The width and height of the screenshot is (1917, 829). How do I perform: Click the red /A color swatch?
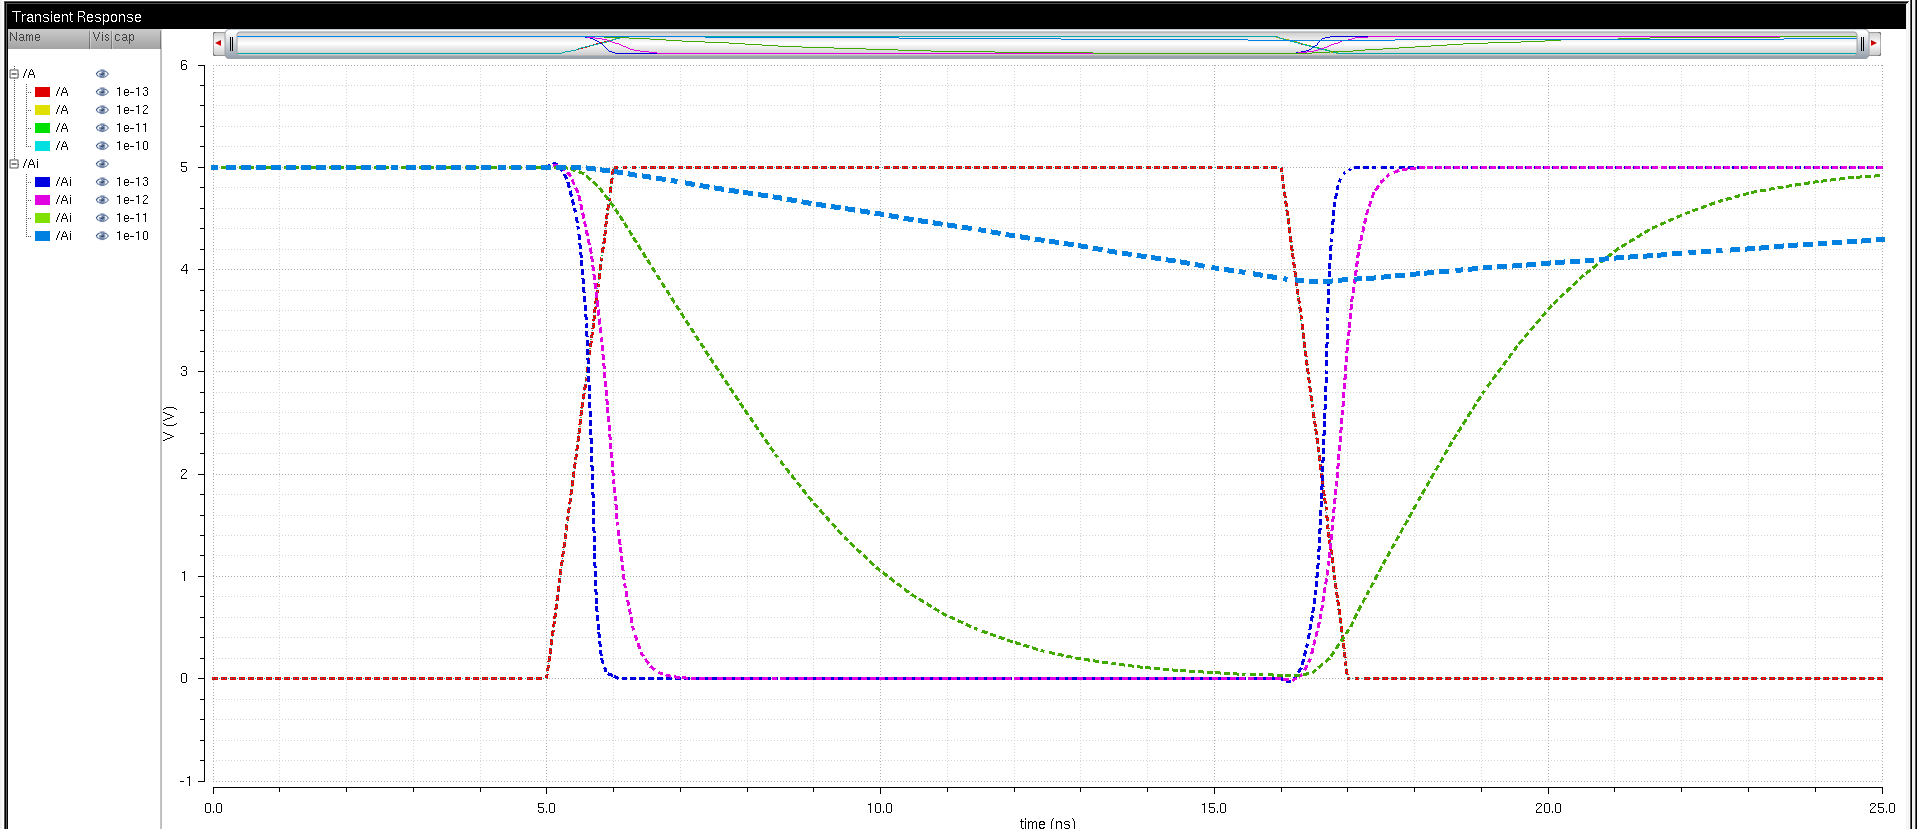coord(42,92)
